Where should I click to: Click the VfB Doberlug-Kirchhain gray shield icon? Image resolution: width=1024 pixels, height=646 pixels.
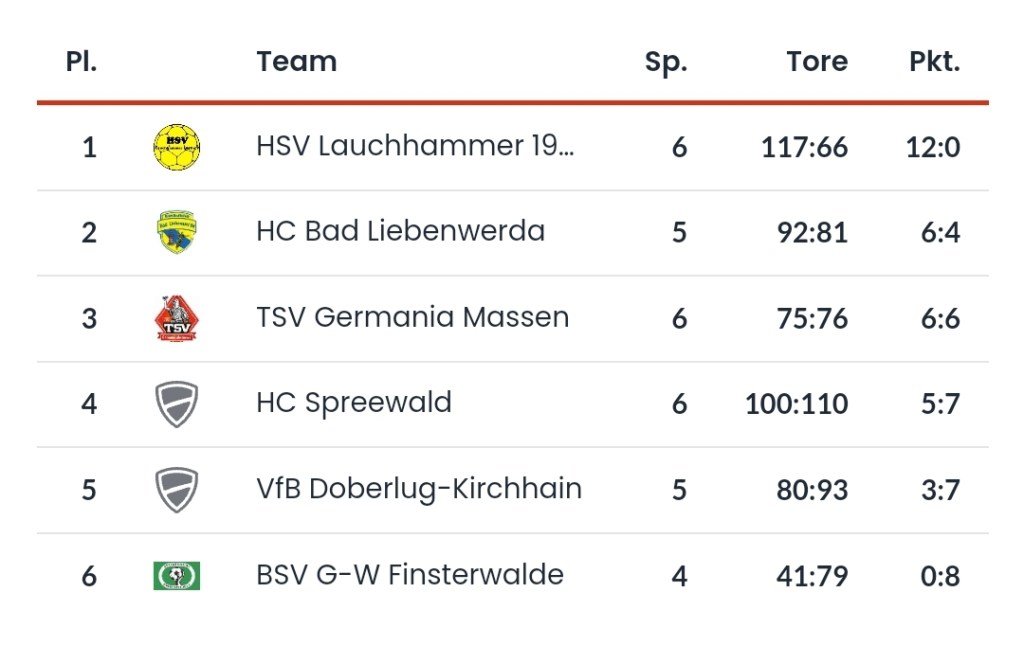point(177,490)
